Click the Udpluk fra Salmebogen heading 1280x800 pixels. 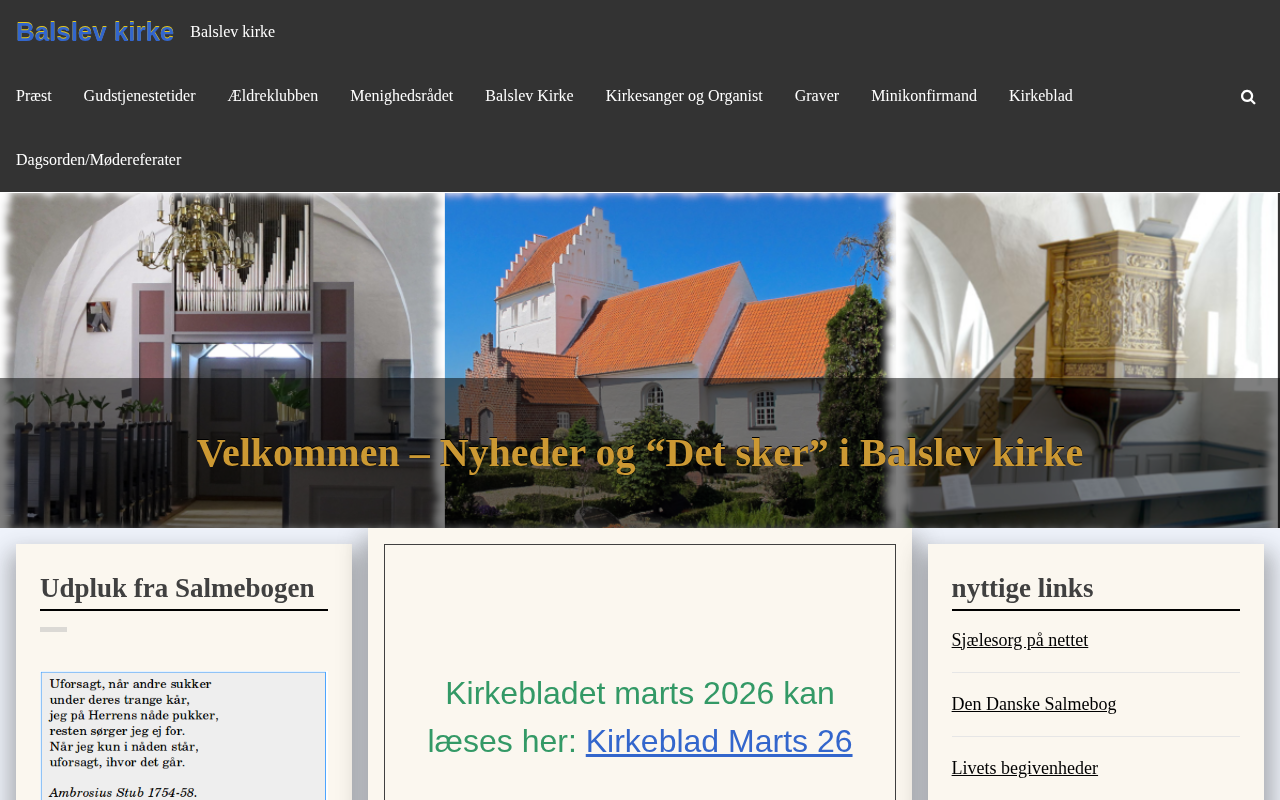point(177,588)
